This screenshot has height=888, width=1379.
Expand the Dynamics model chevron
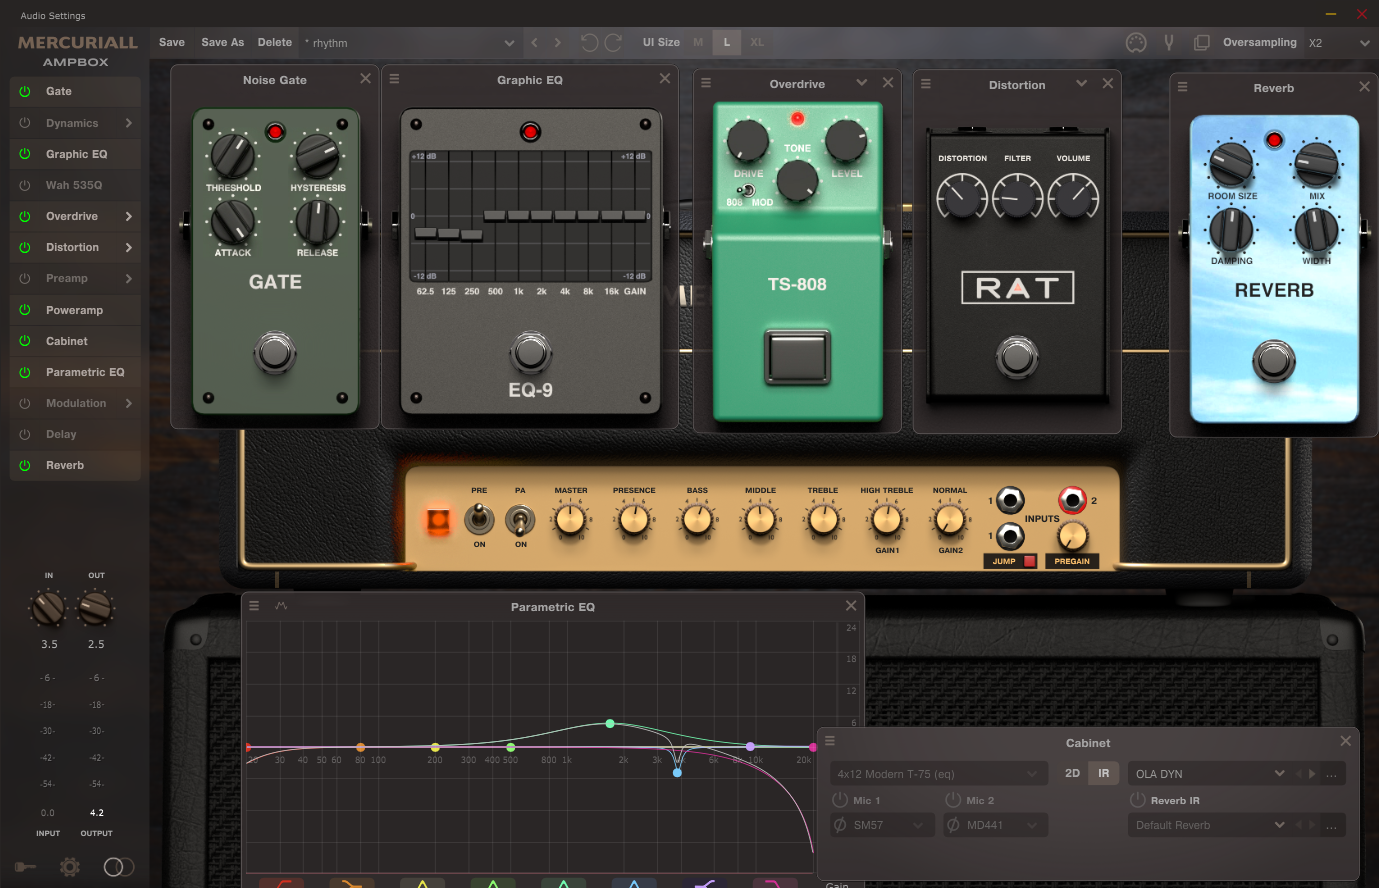(x=129, y=123)
